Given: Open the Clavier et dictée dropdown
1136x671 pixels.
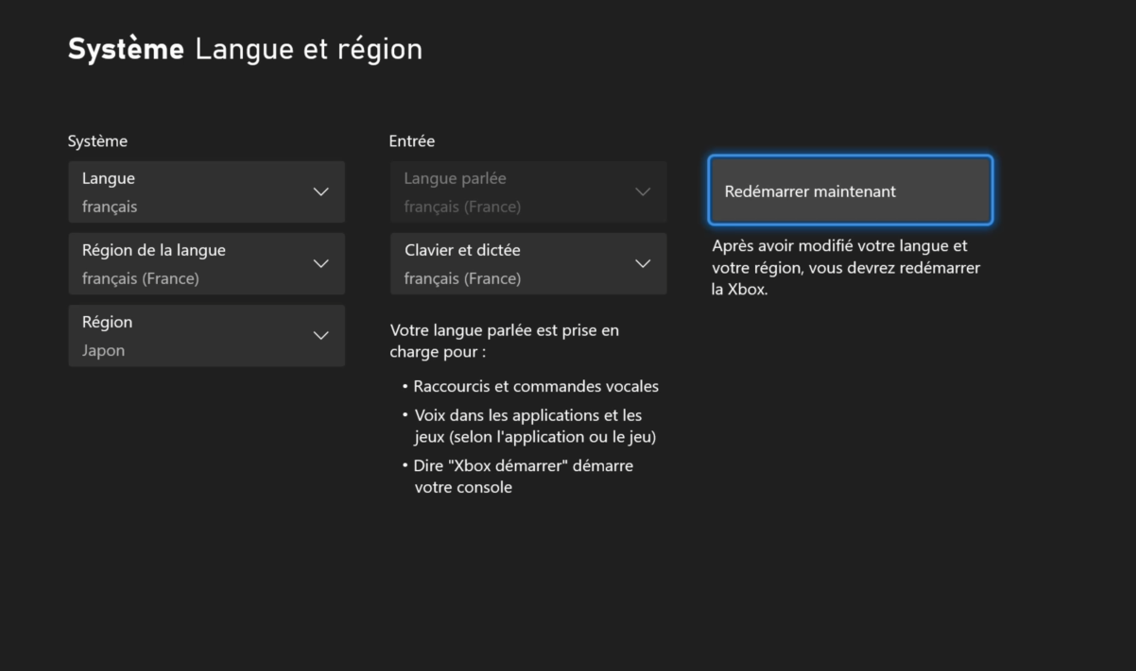Looking at the screenshot, I should 527,264.
